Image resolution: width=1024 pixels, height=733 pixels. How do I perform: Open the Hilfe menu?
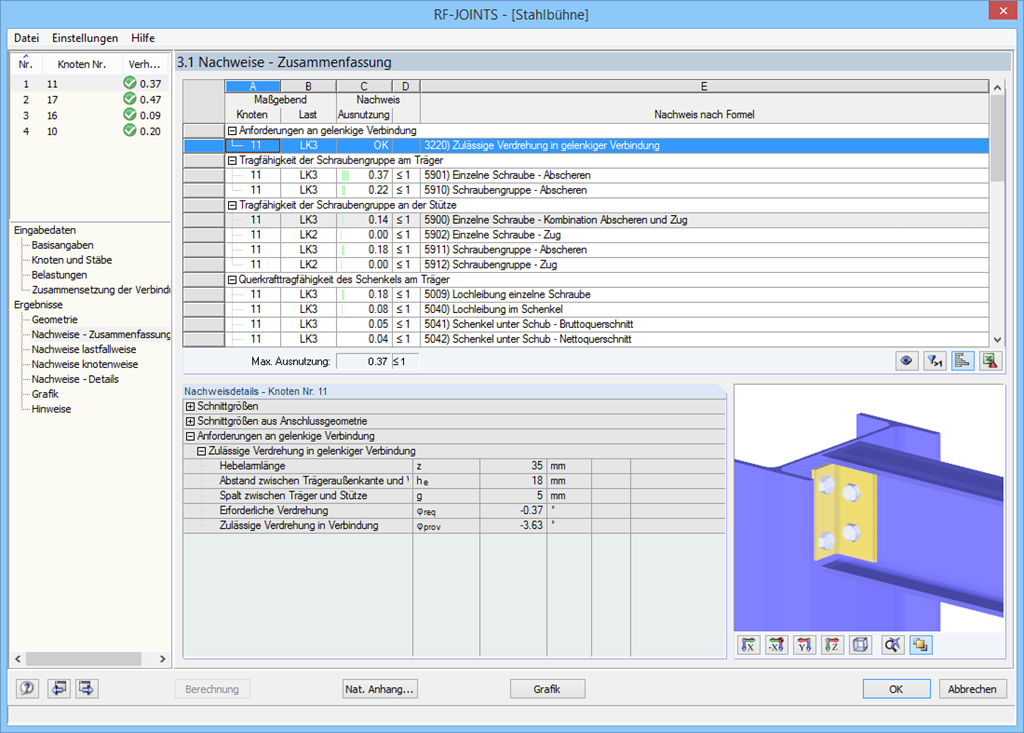142,38
